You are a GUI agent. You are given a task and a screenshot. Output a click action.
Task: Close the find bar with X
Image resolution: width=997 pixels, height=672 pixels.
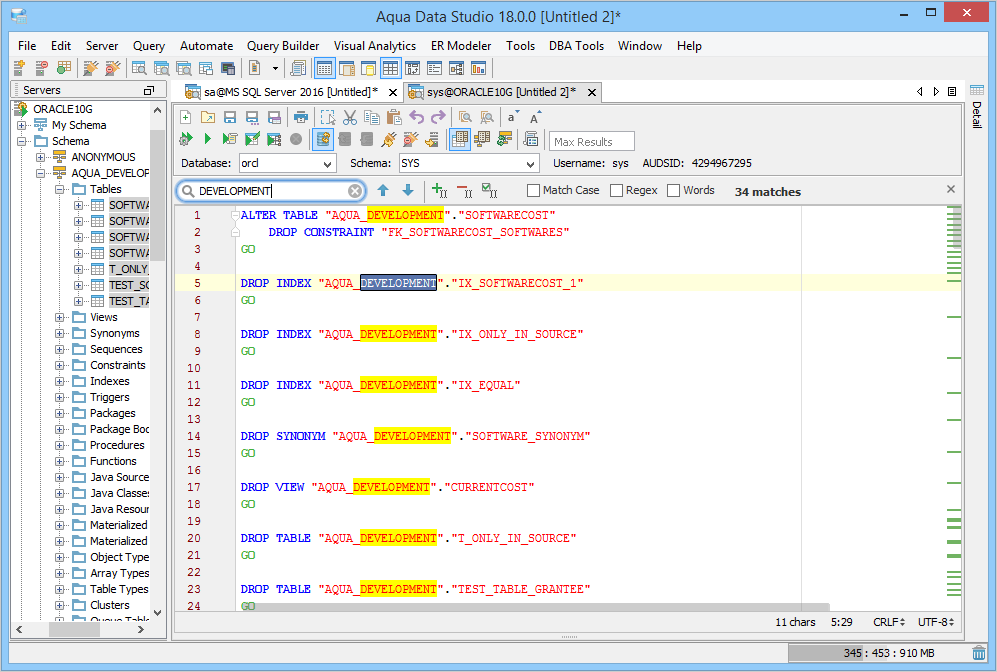pyautogui.click(x=951, y=189)
